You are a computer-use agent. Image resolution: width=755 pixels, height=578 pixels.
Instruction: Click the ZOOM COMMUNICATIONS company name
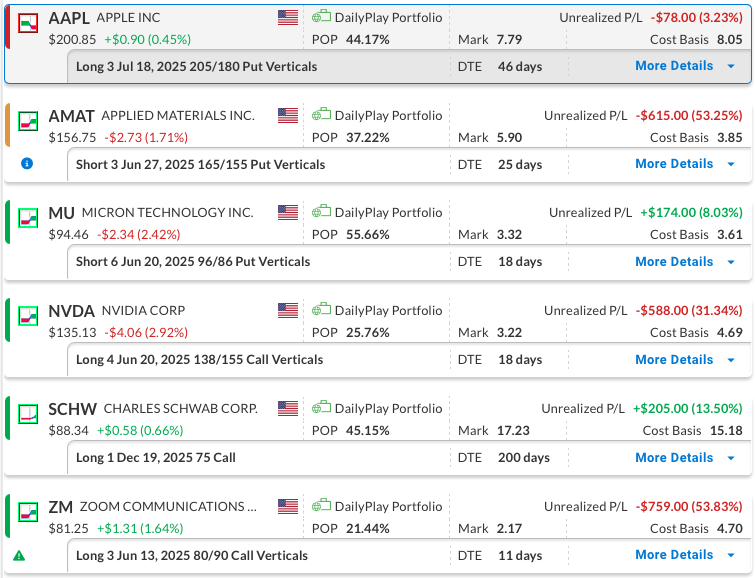pos(168,507)
